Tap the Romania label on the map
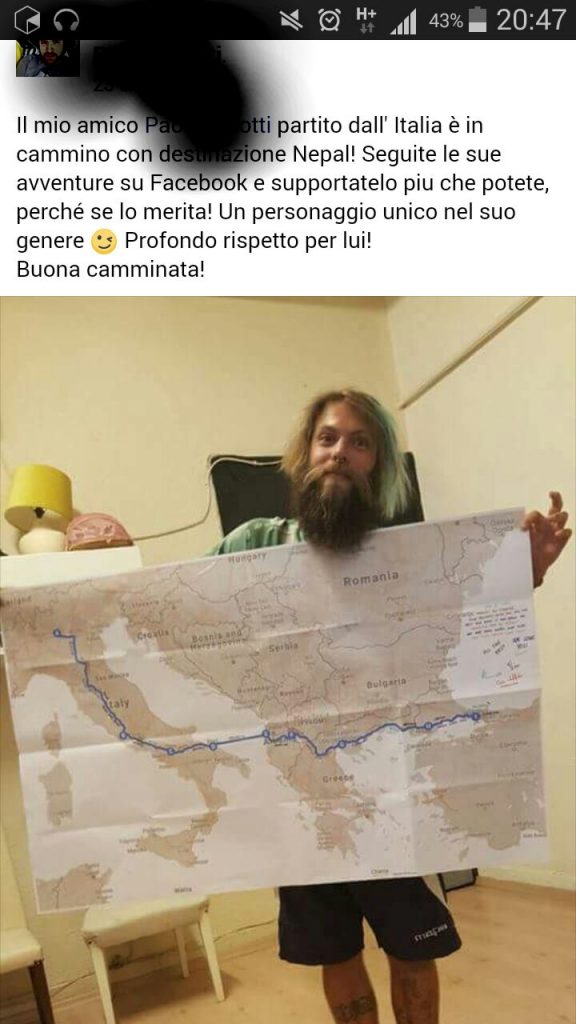Screen dimensions: 576x1024 [x=371, y=578]
